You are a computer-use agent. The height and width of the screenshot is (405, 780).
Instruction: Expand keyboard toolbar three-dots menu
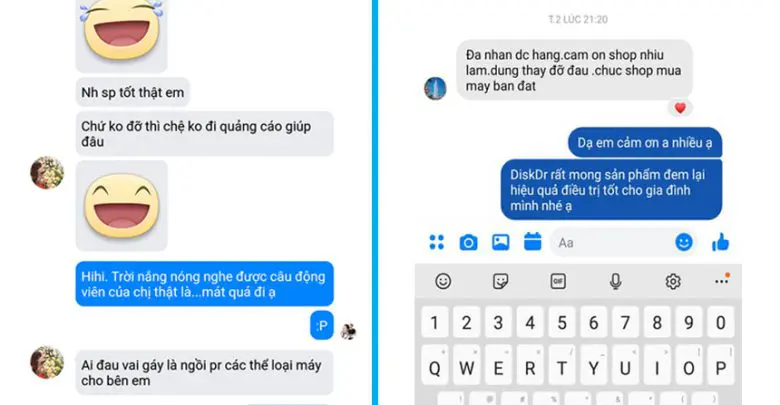(722, 281)
